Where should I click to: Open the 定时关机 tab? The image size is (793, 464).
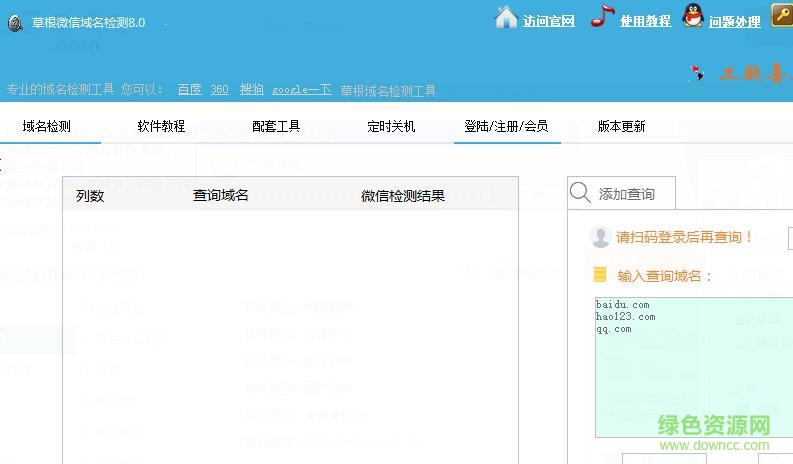(391, 127)
